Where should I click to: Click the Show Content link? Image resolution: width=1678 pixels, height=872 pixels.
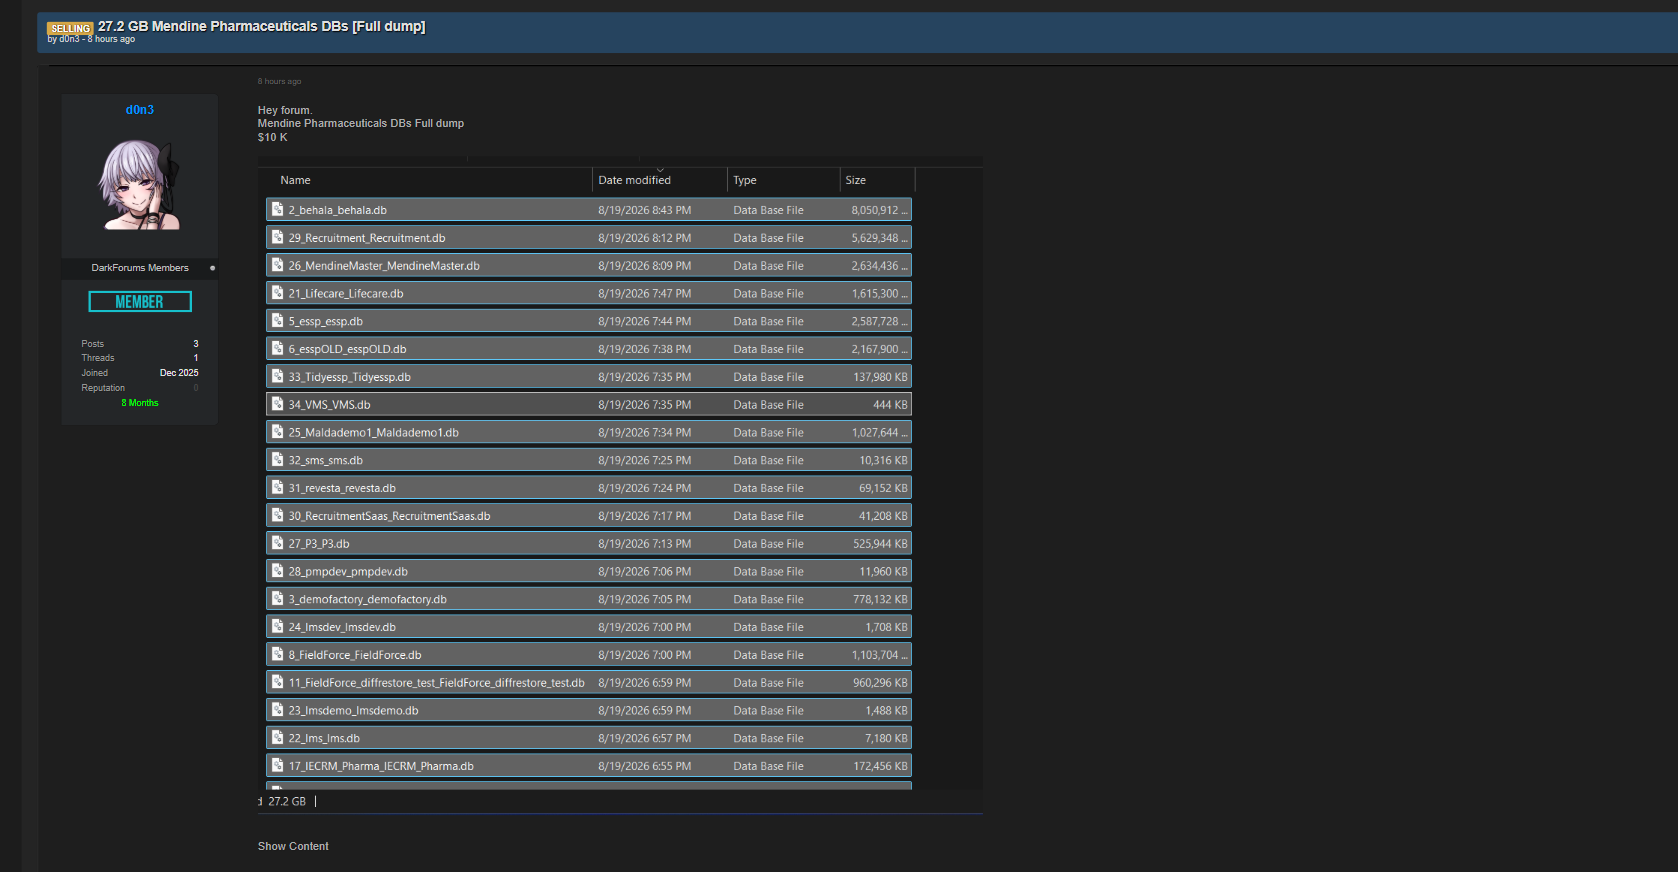[293, 846]
